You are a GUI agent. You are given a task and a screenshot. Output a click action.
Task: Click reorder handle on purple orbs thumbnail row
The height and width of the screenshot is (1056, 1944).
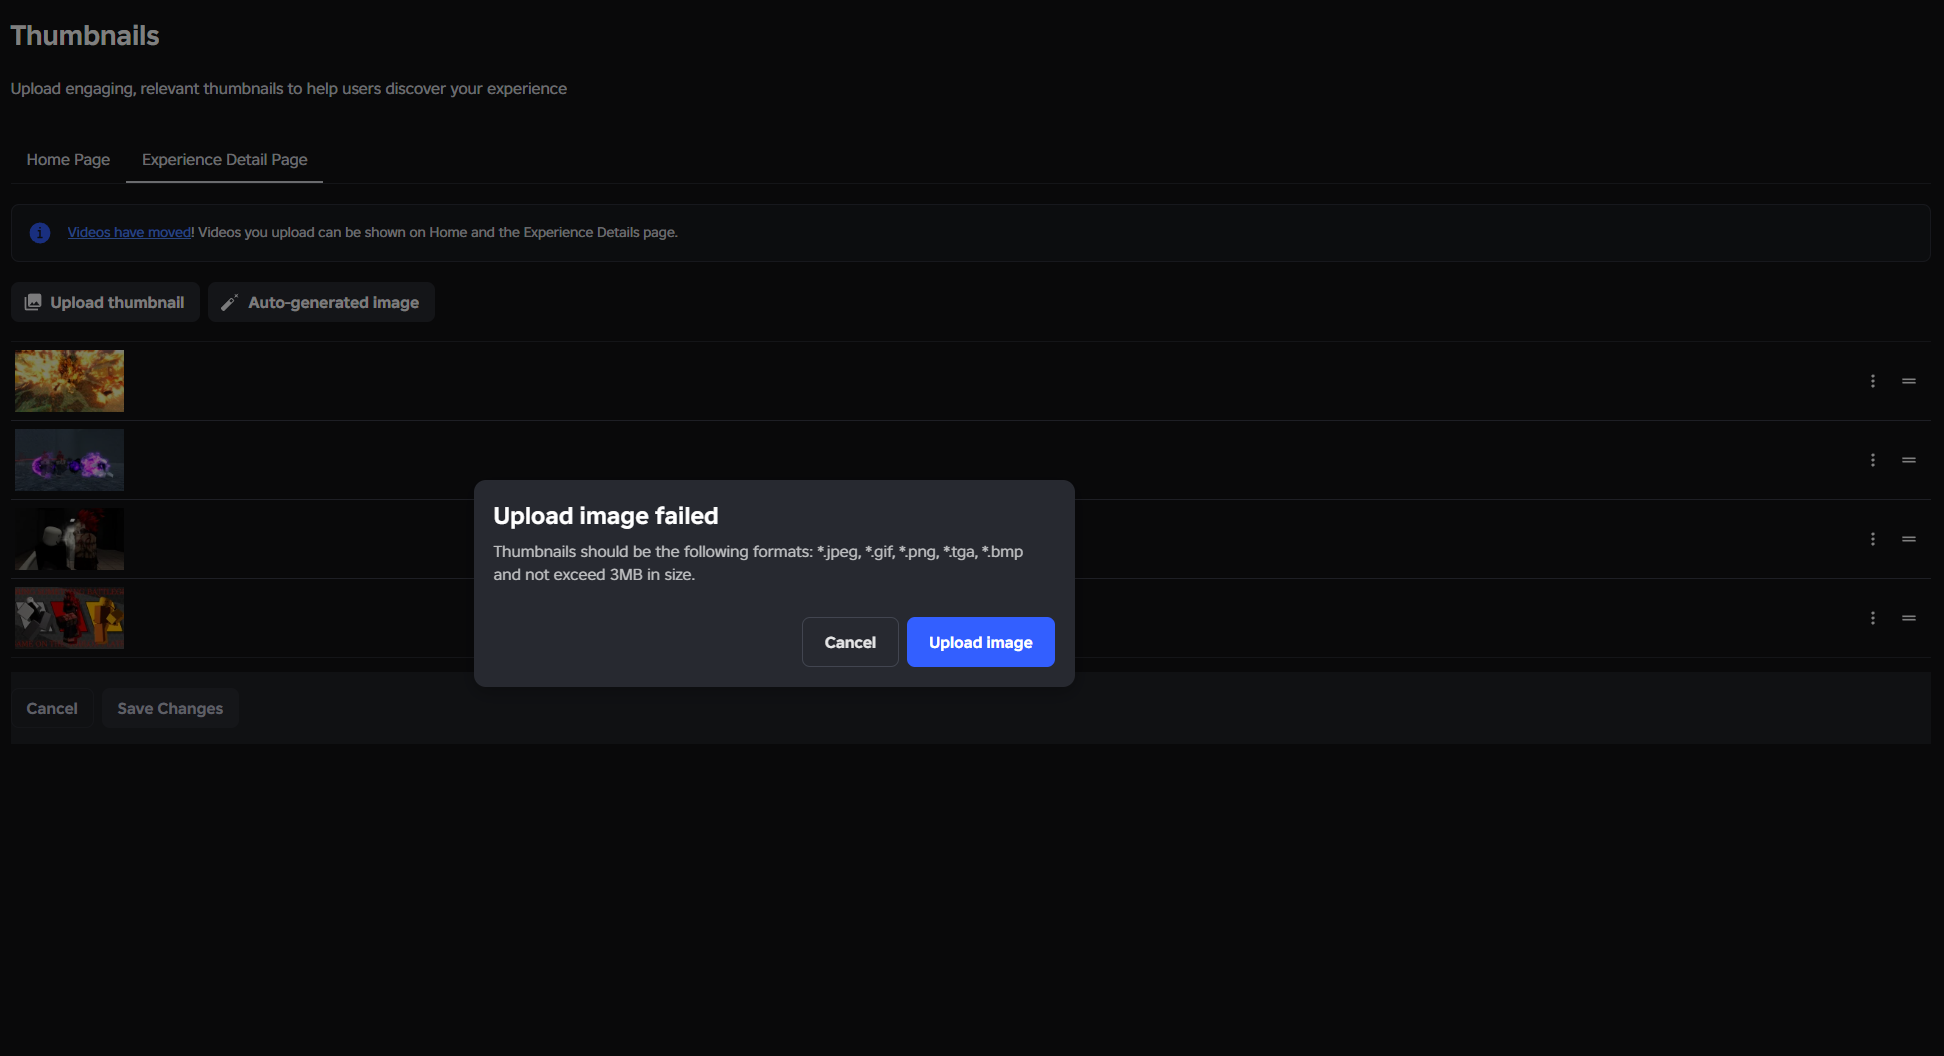(x=1909, y=460)
